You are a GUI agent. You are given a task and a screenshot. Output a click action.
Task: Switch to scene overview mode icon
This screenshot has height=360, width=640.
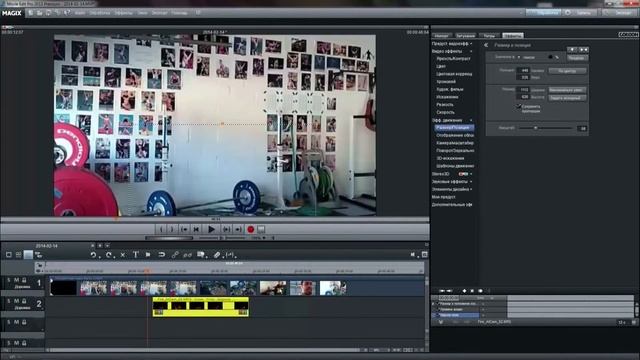tap(18, 255)
